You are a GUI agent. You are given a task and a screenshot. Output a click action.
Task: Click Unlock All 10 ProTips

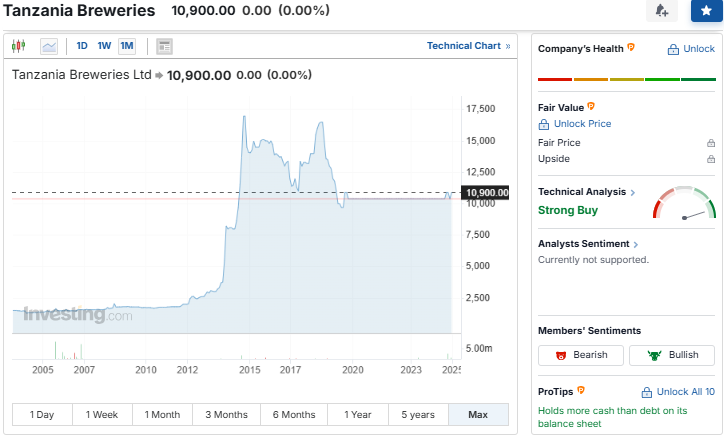coord(678,392)
